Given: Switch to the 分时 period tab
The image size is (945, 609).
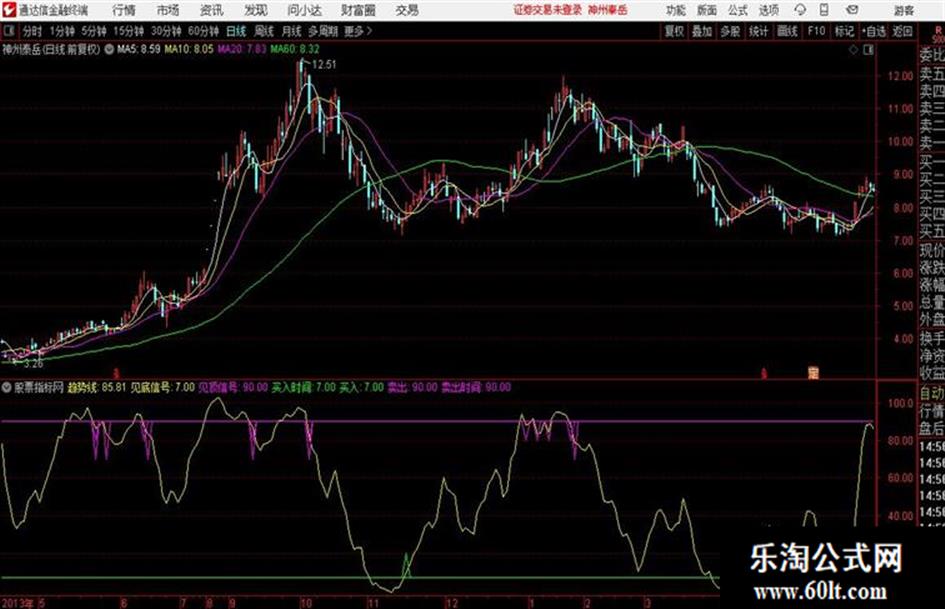Looking at the screenshot, I should (33, 31).
